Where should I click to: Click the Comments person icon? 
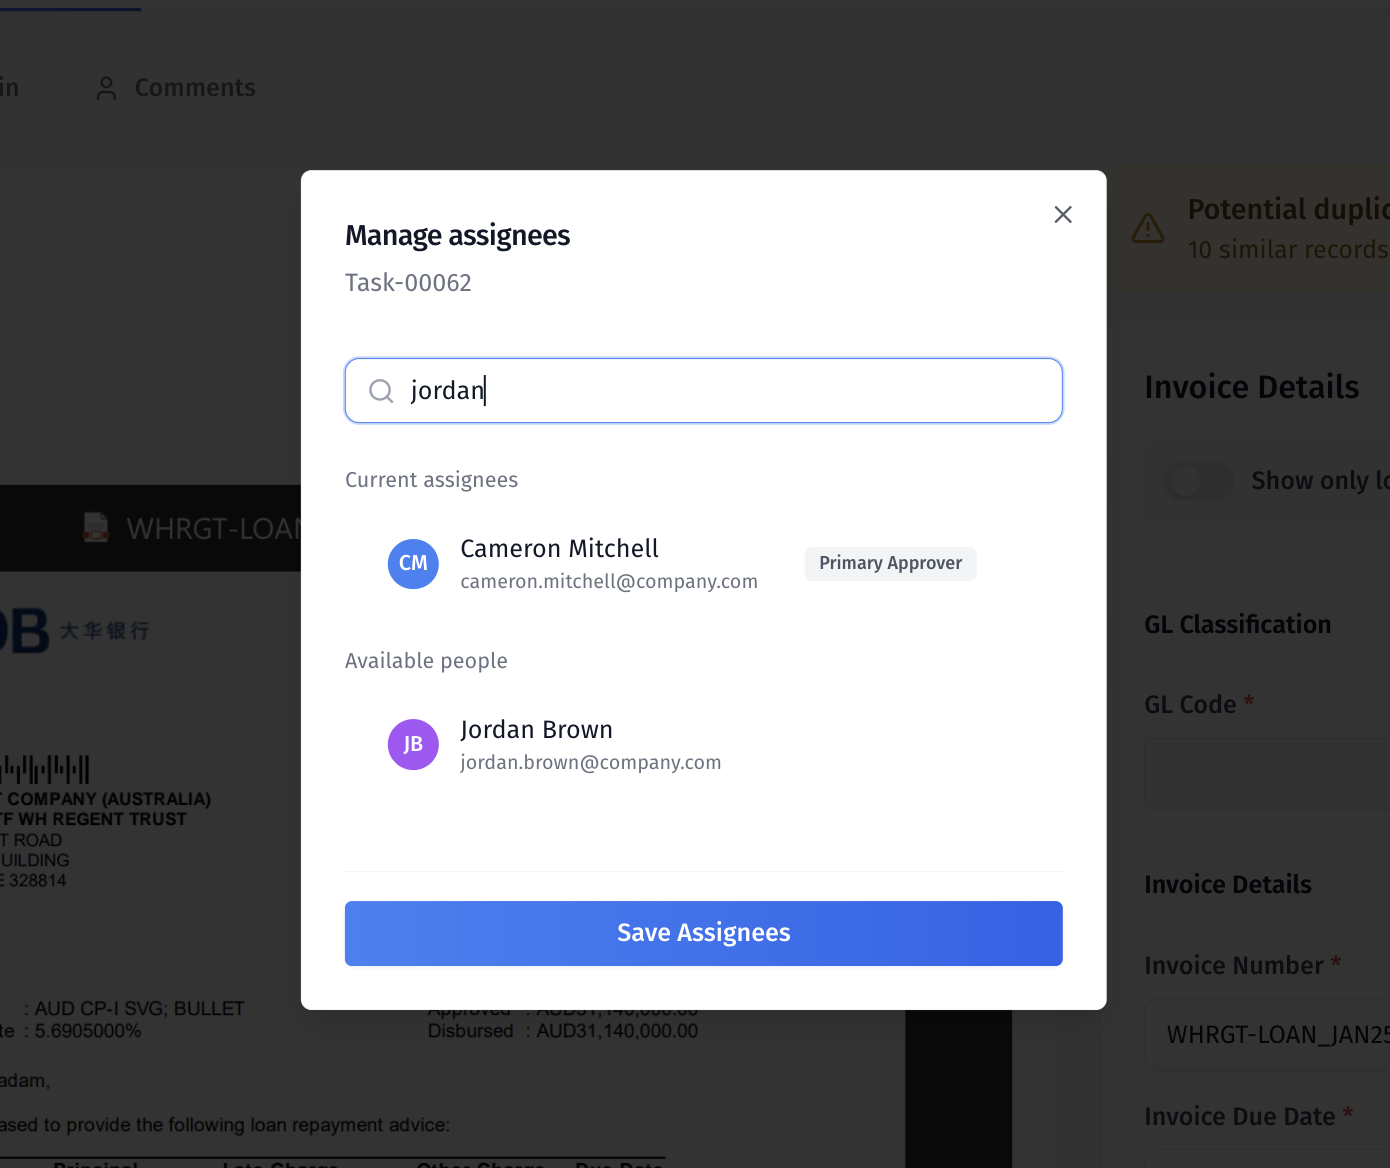pos(106,89)
